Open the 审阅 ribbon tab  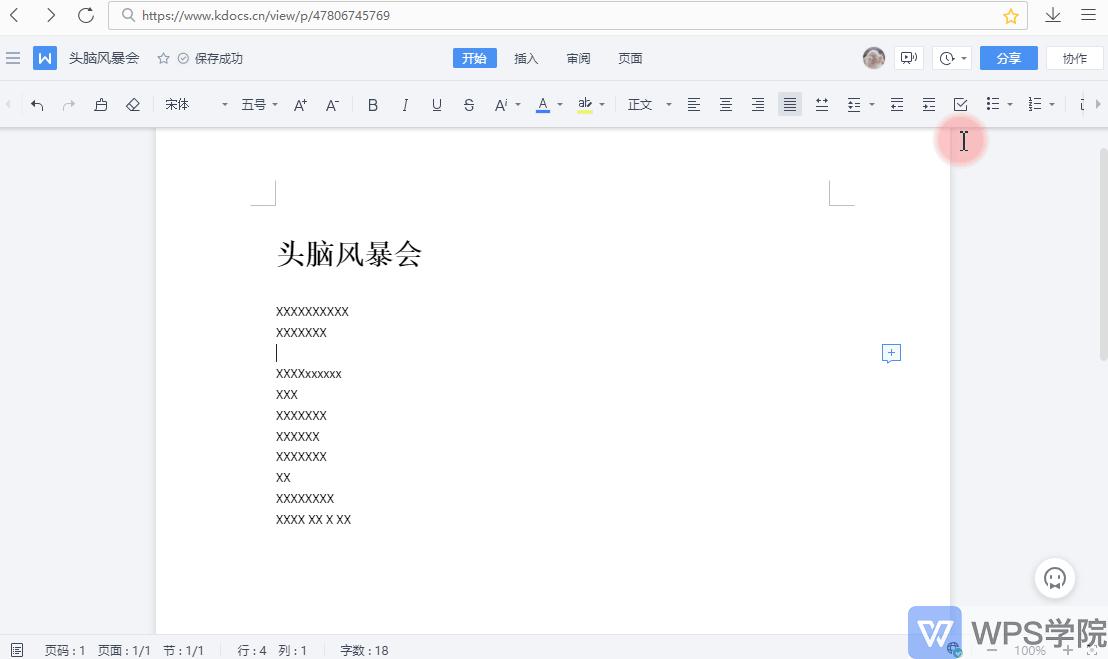point(578,58)
